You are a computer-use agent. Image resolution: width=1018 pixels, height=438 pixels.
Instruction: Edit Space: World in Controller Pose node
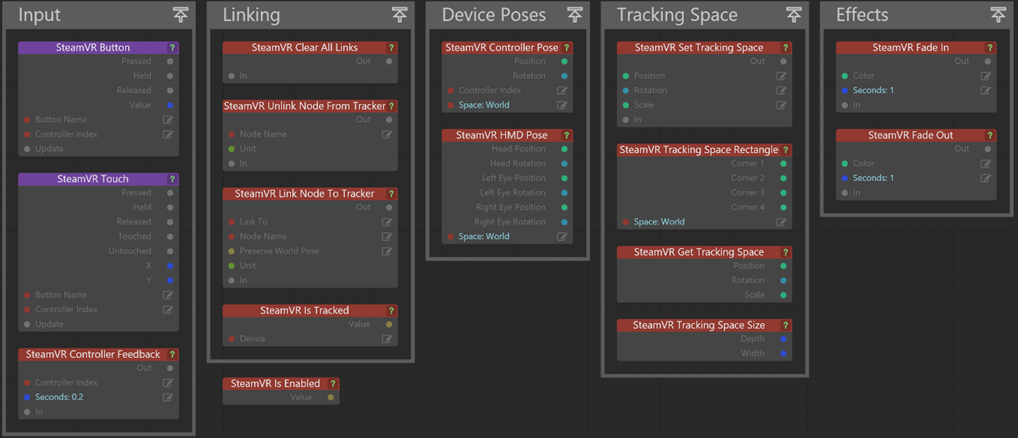pos(562,105)
